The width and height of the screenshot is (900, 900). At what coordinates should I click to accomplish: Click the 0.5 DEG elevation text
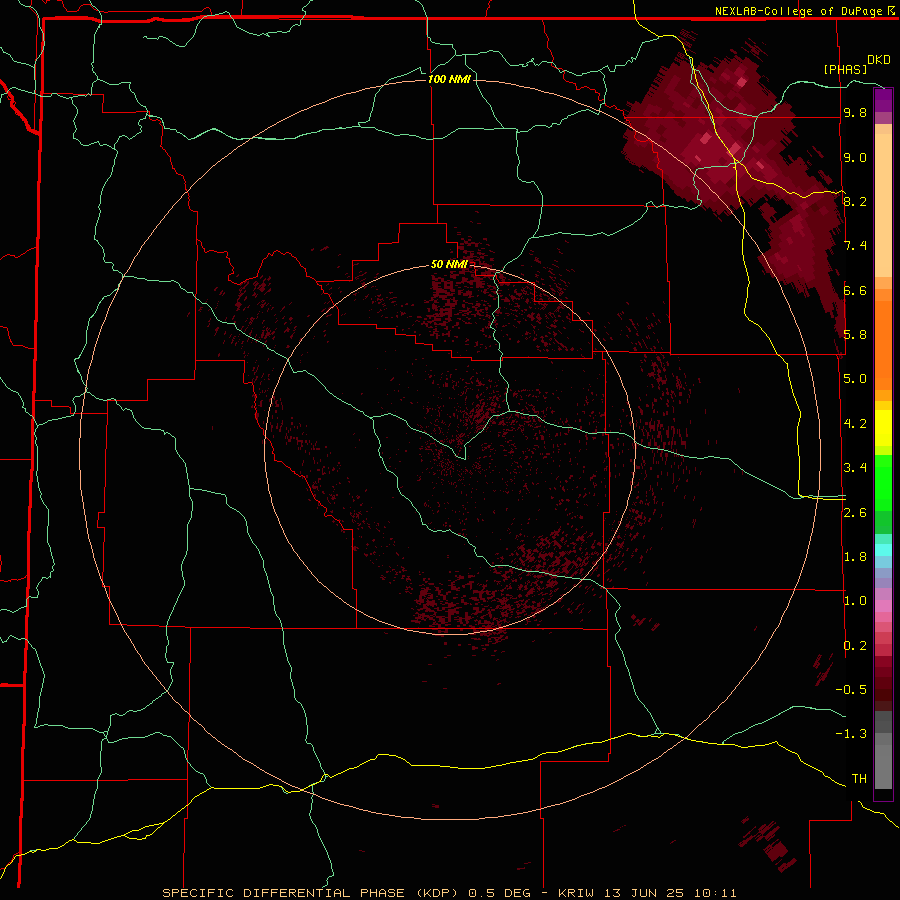(x=501, y=893)
